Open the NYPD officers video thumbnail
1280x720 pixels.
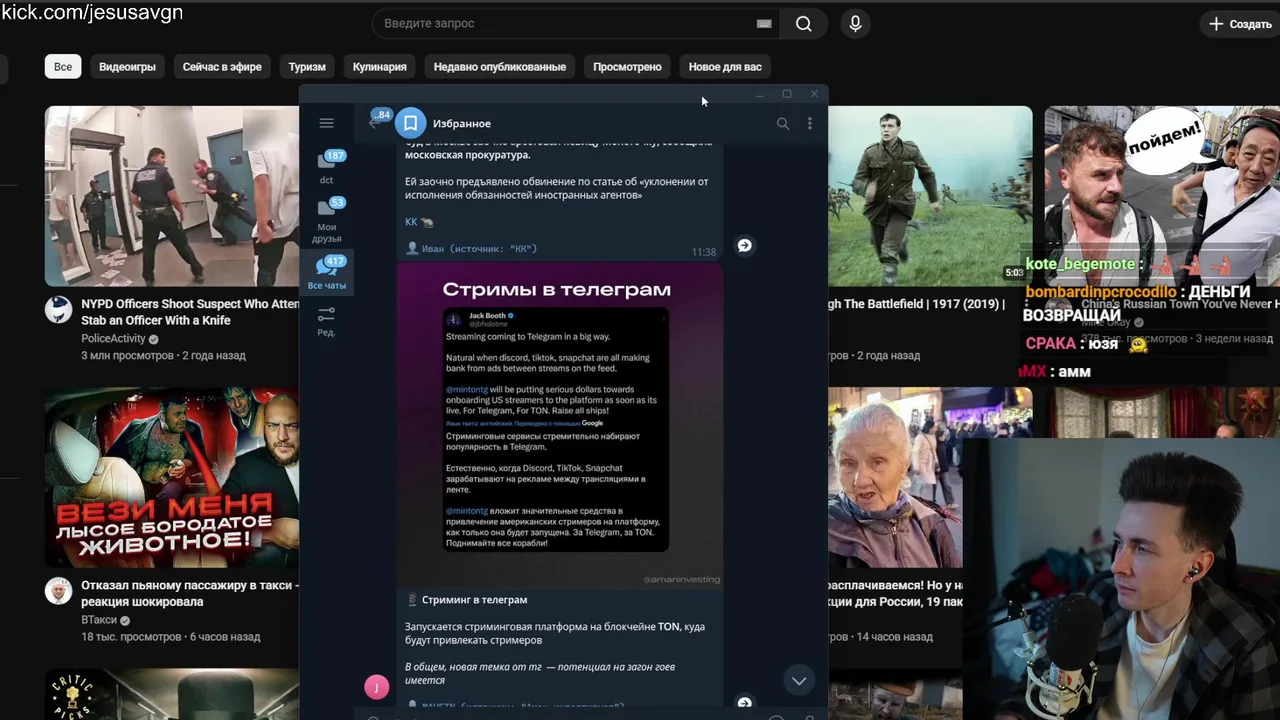click(172, 196)
